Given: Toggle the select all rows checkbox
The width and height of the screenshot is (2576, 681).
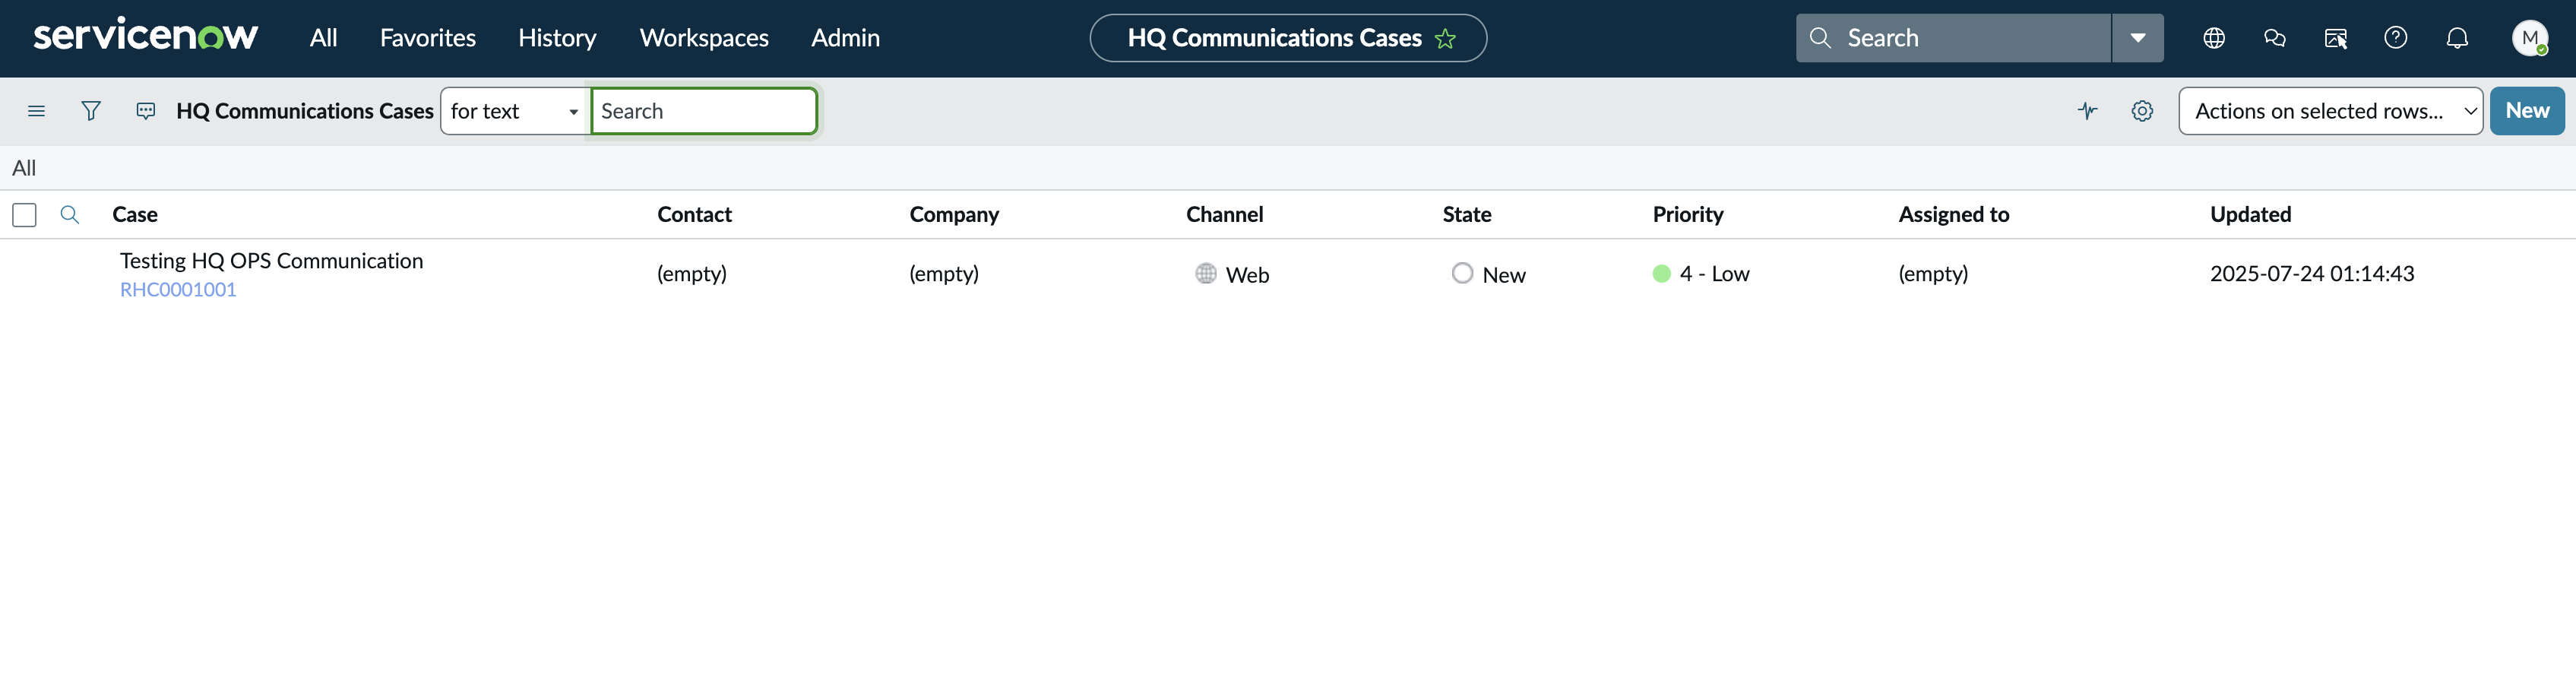Looking at the screenshot, I should [25, 215].
